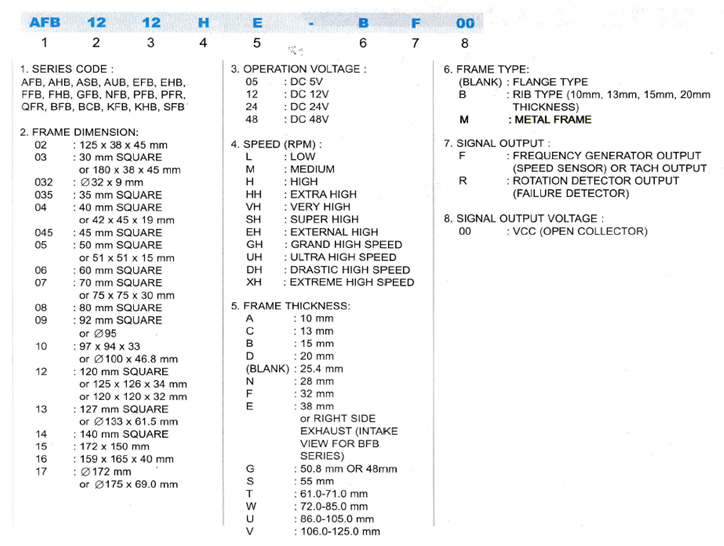The width and height of the screenshot is (724, 546).
Task: Click the FRAME THICKNESS section heading
Action: click(x=290, y=305)
